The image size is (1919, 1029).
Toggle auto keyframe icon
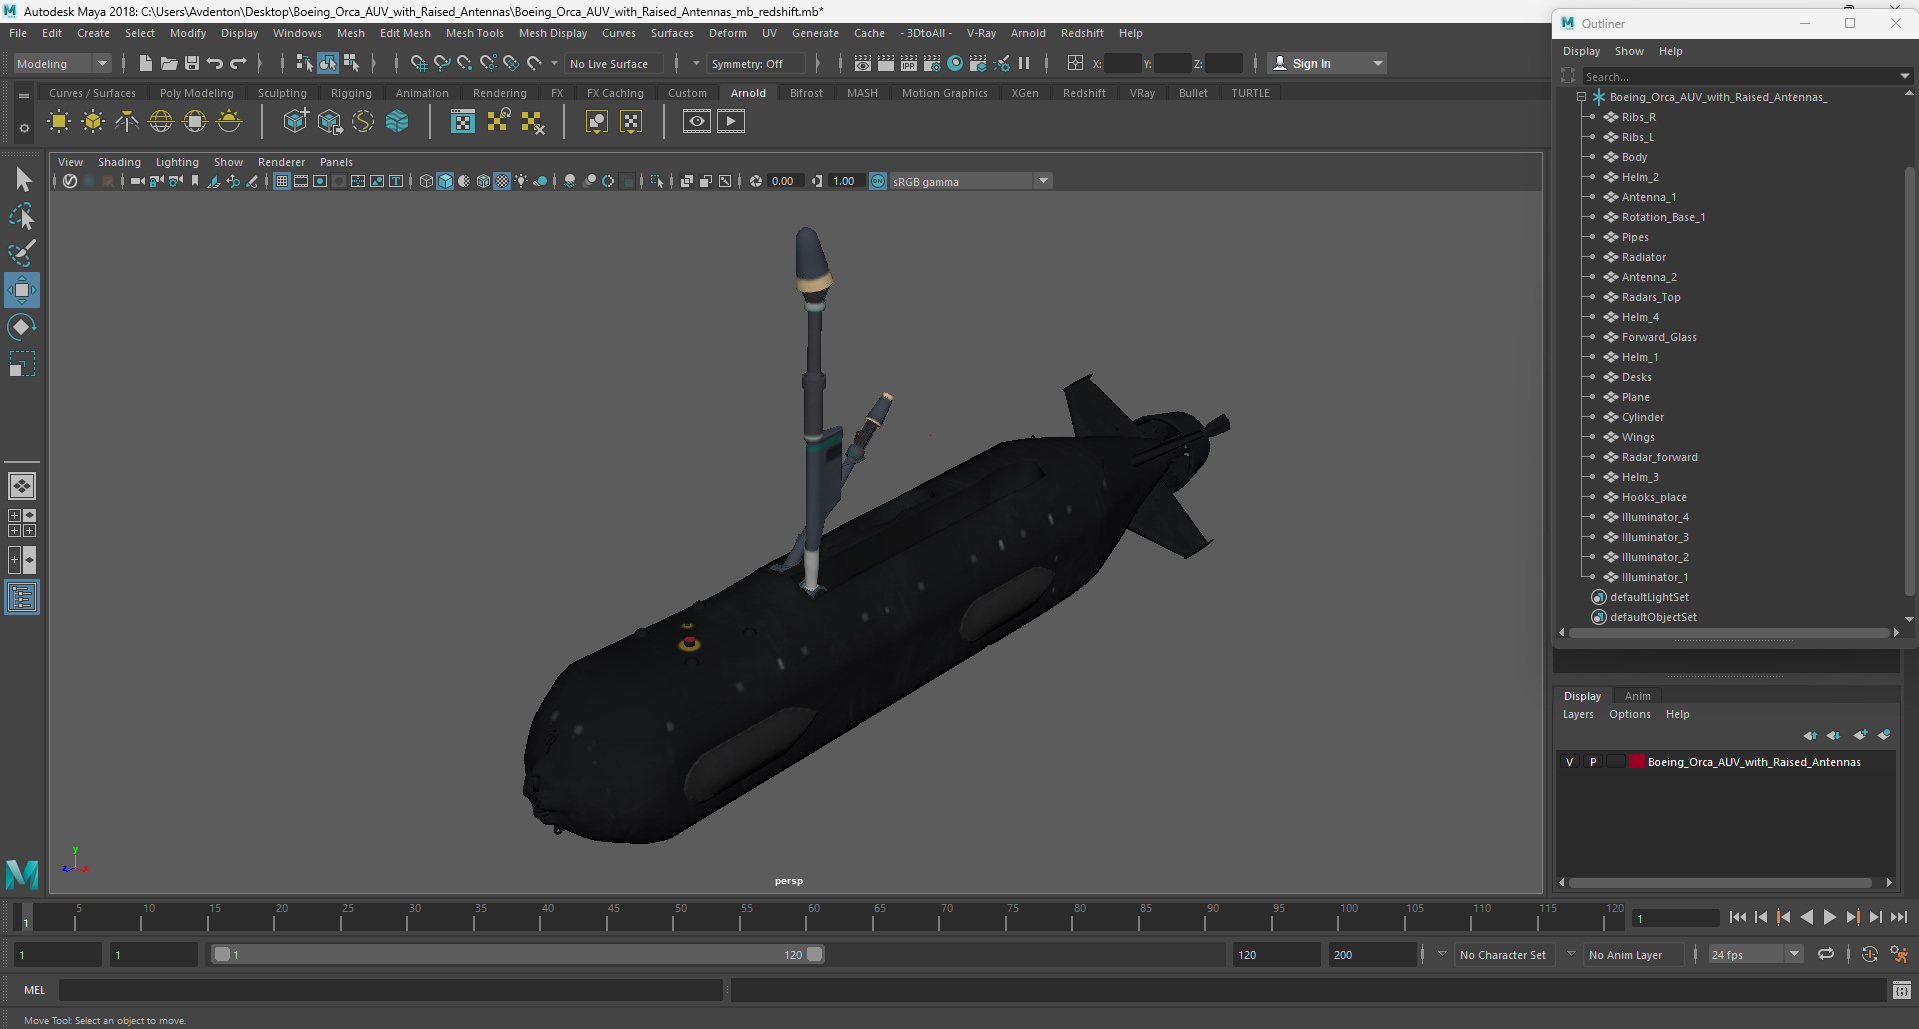1869,954
